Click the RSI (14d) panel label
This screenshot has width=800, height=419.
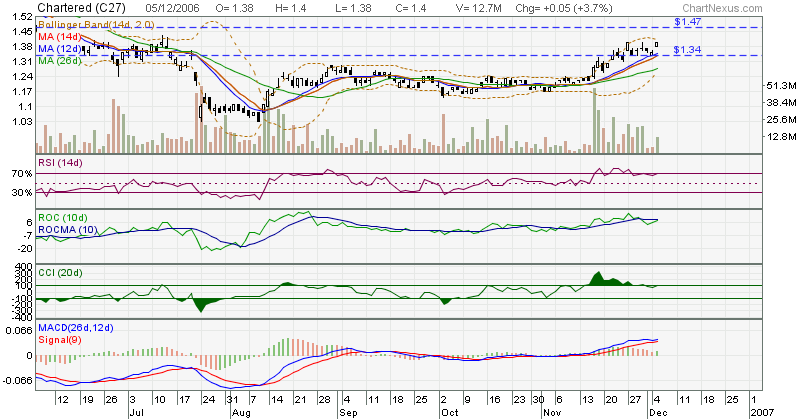60,163
